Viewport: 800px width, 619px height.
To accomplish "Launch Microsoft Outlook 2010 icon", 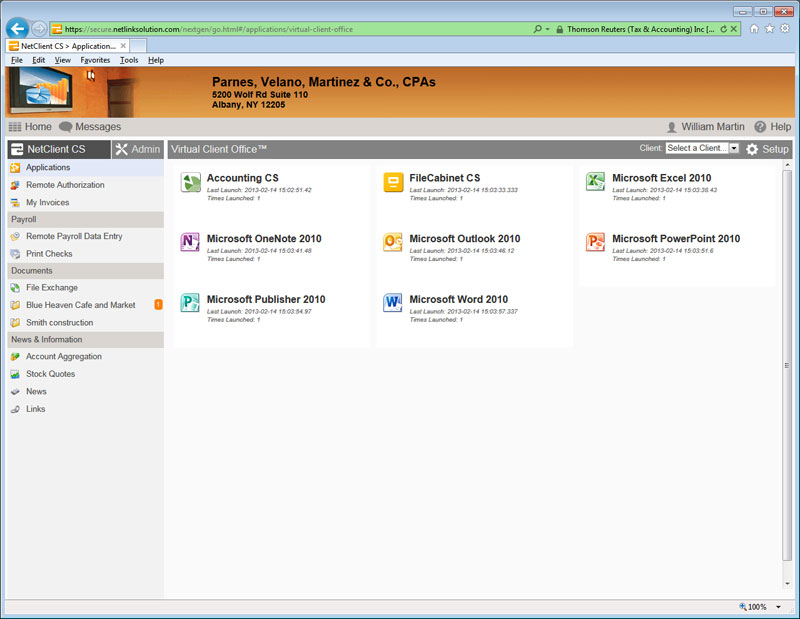I will pyautogui.click(x=393, y=242).
